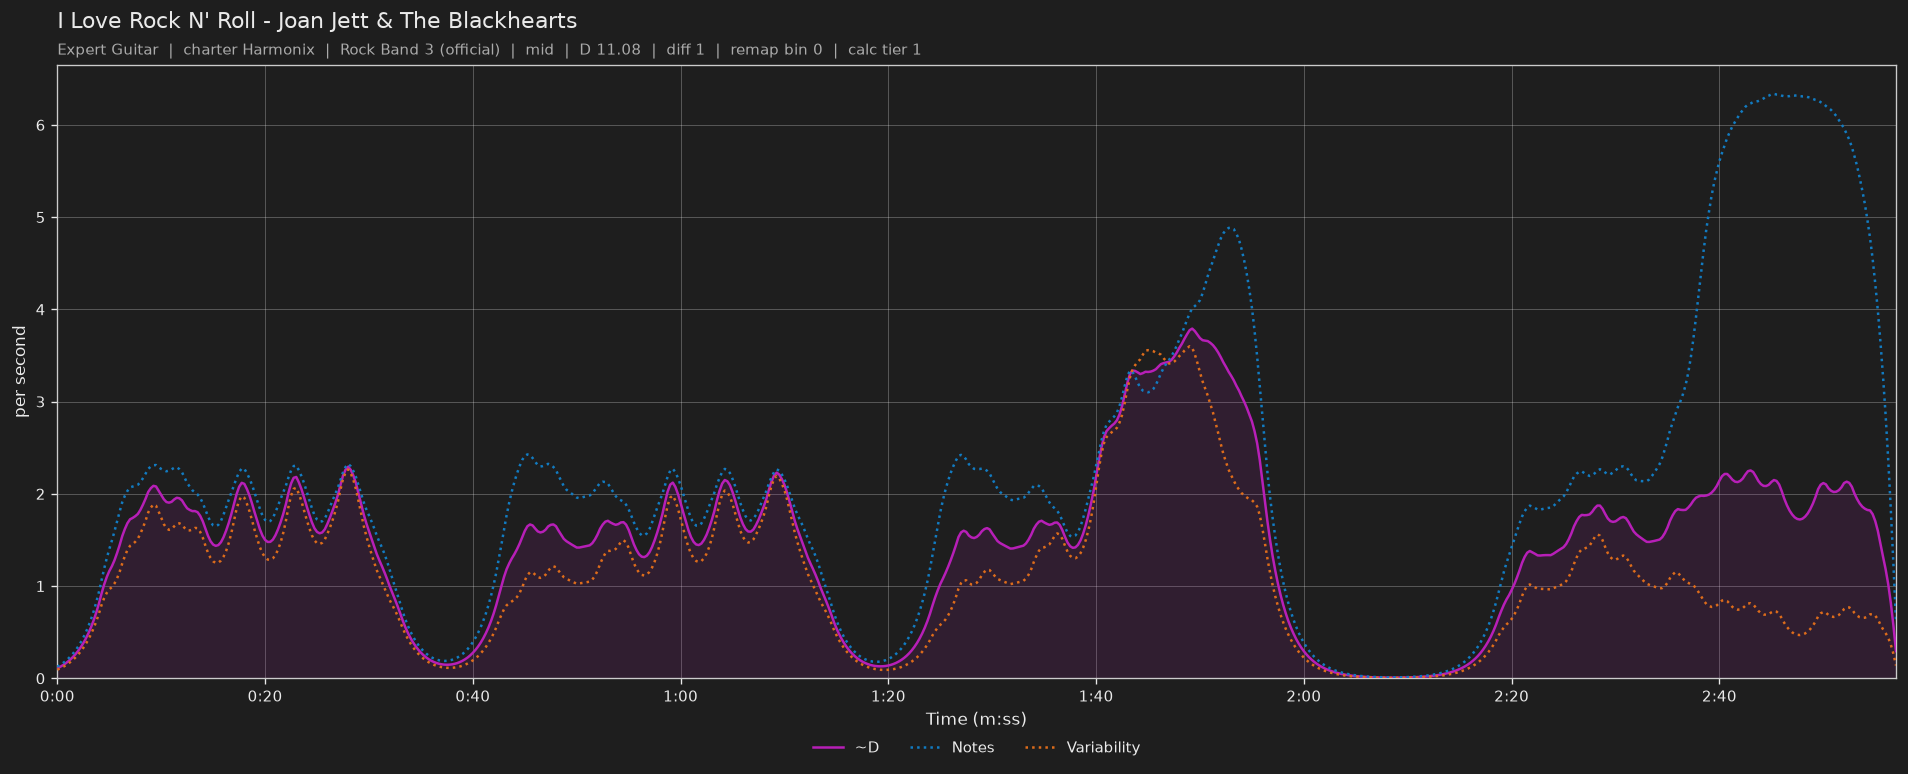Click 'Rock Band 3 (official)' in the subtitle

click(x=420, y=50)
